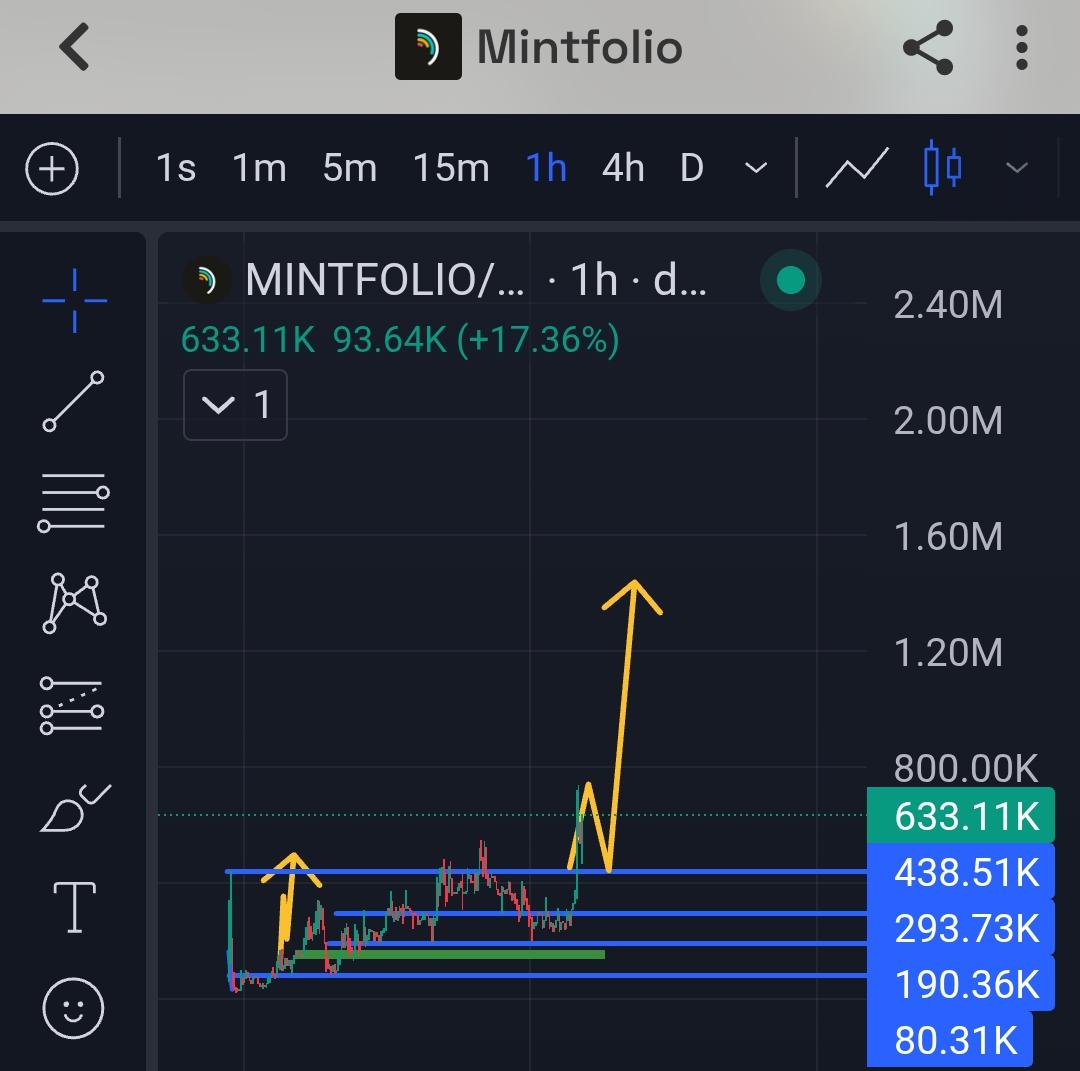Select the crosshair cursor tool
The height and width of the screenshot is (1071, 1080).
(74, 301)
